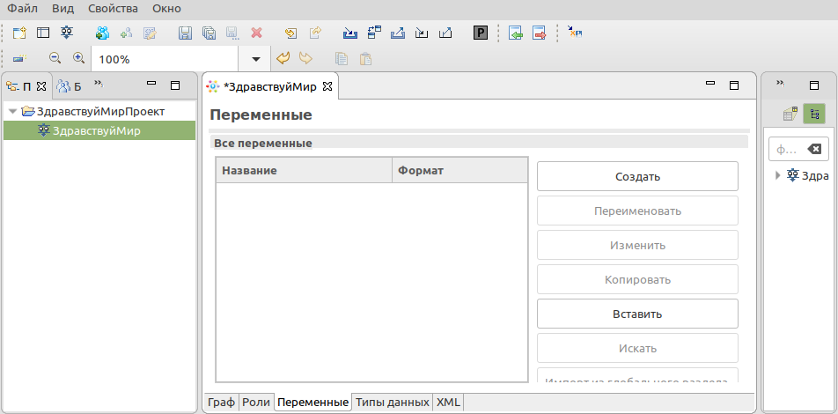Viewport: 838px width, 414px height.
Task: Open the Свойства menu
Action: pos(113,9)
